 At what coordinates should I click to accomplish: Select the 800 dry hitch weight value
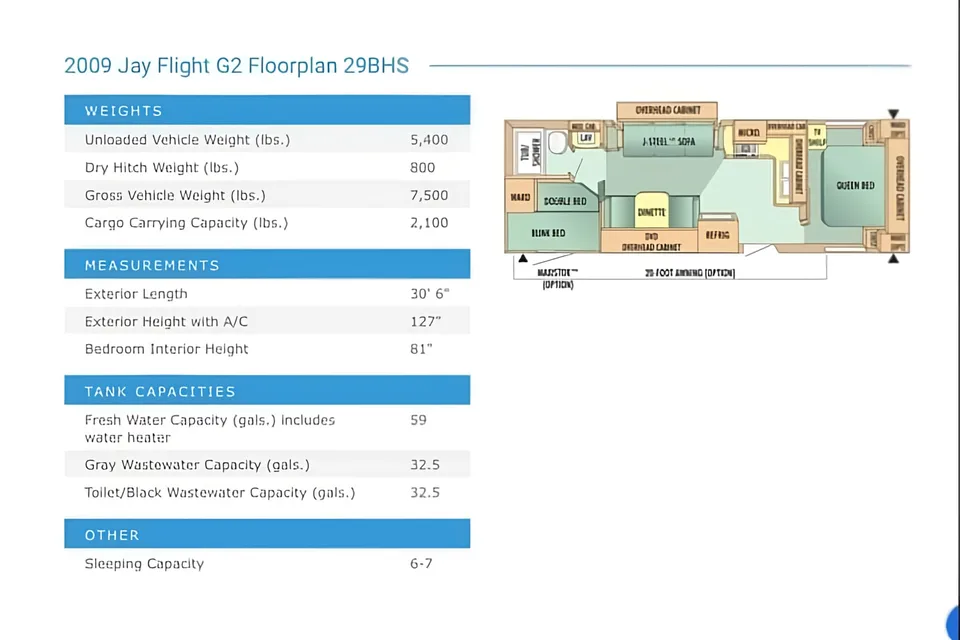tap(422, 168)
